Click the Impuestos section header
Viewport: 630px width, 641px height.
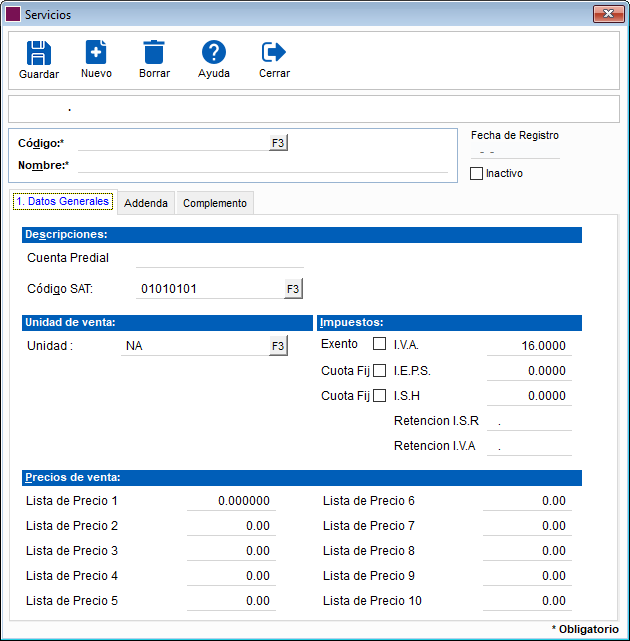[x=449, y=323]
